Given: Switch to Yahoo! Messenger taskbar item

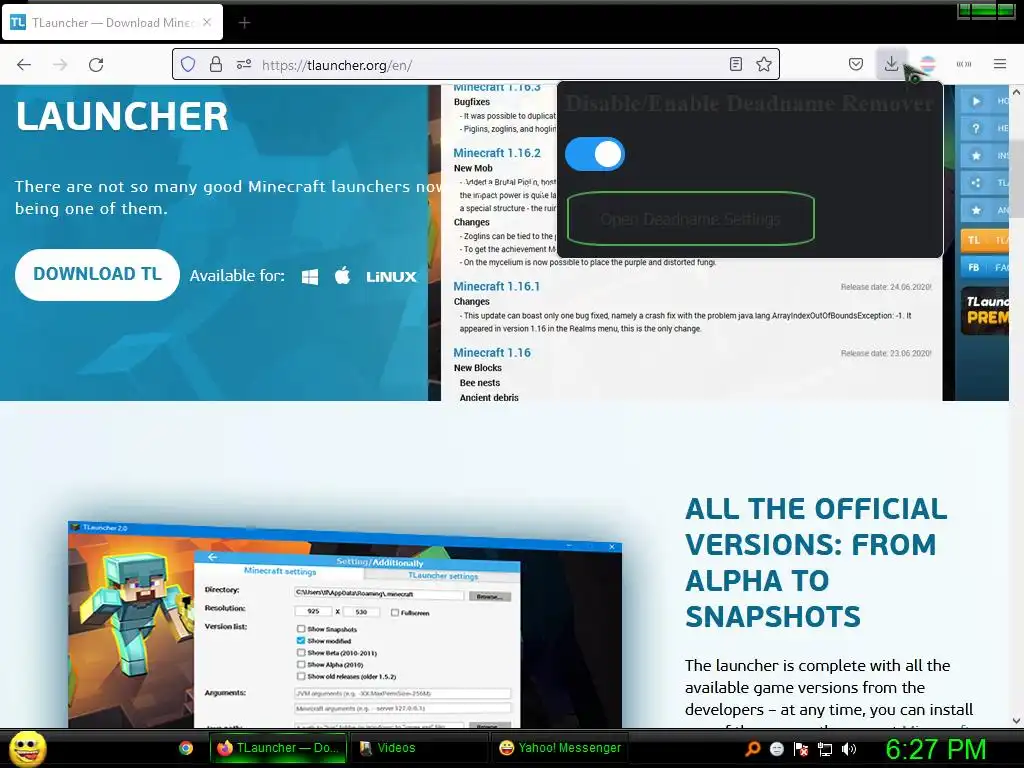Looking at the screenshot, I should pos(560,748).
